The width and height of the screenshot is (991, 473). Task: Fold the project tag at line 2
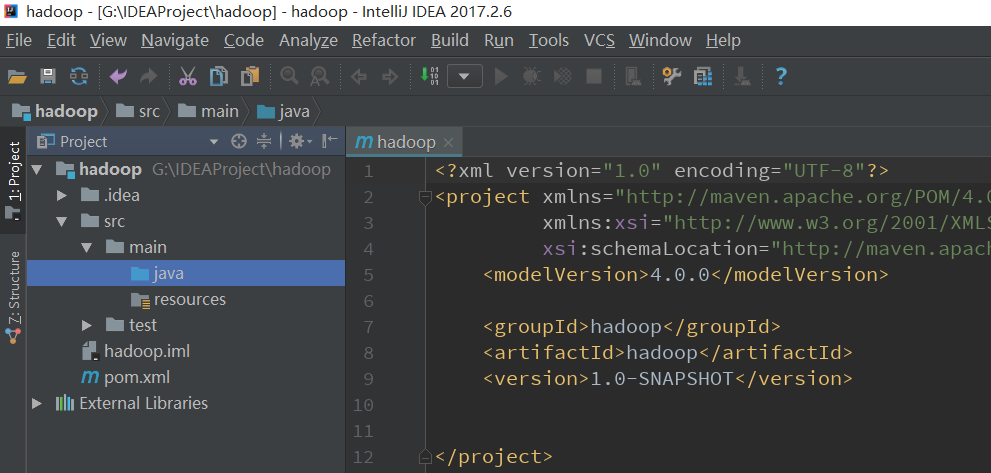pyautogui.click(x=425, y=198)
